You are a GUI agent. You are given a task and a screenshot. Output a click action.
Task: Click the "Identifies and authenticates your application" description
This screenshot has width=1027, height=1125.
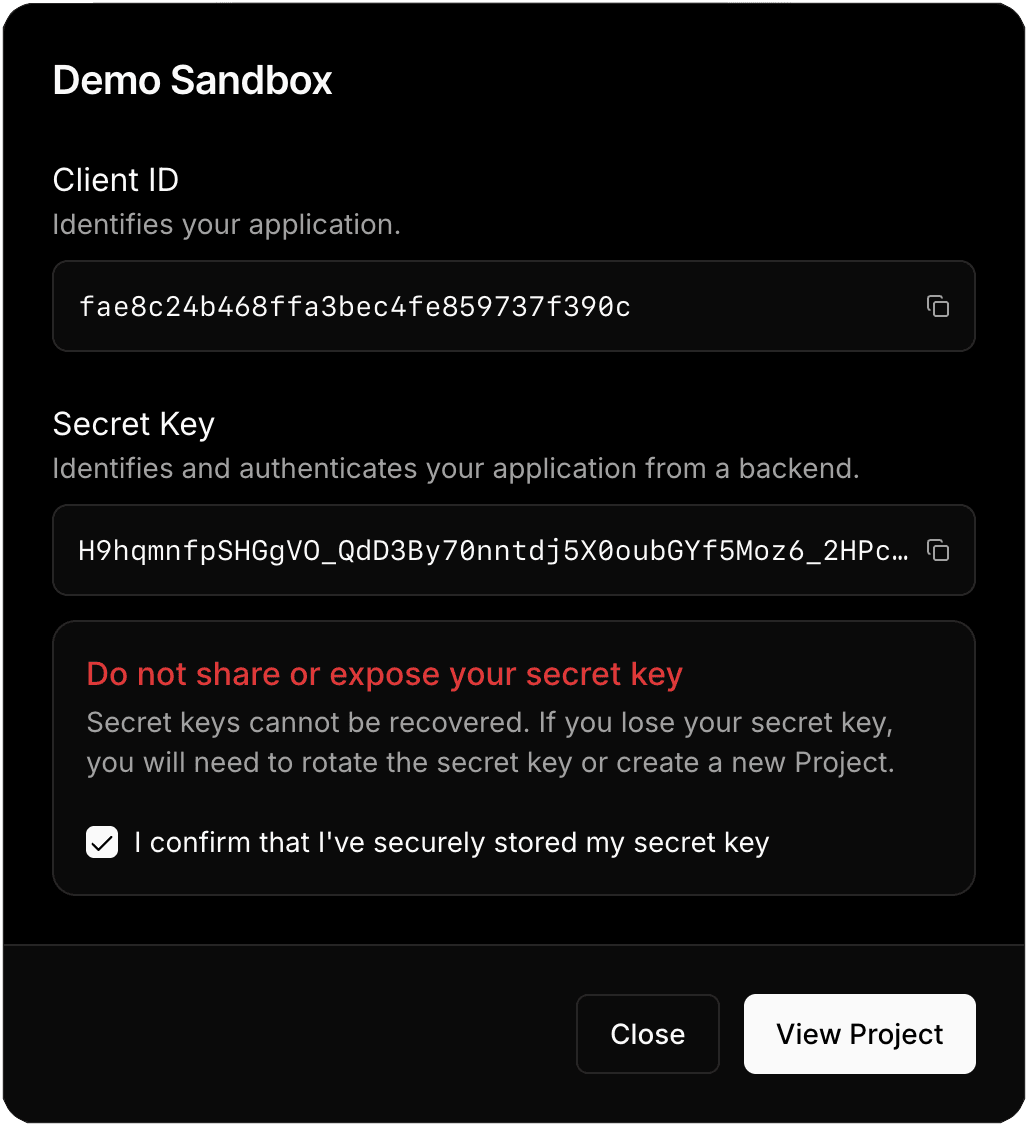pyautogui.click(x=455, y=468)
